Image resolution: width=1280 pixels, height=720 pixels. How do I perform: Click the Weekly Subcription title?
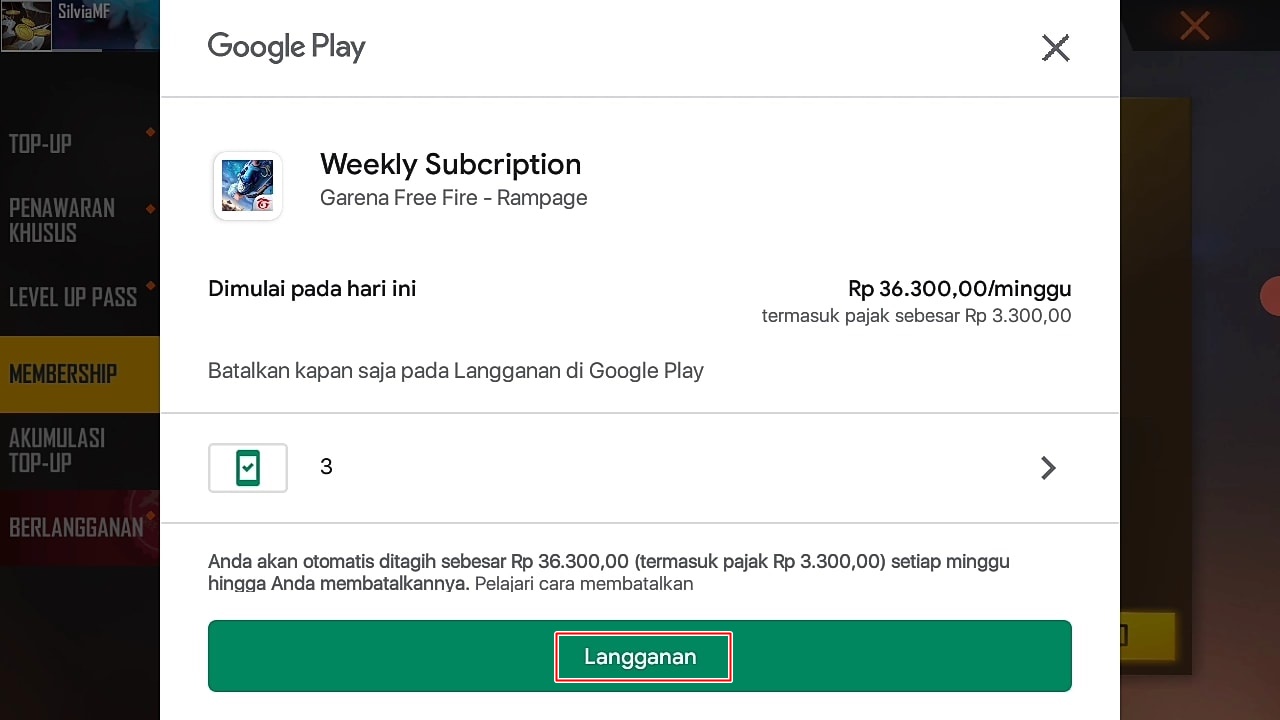450,164
